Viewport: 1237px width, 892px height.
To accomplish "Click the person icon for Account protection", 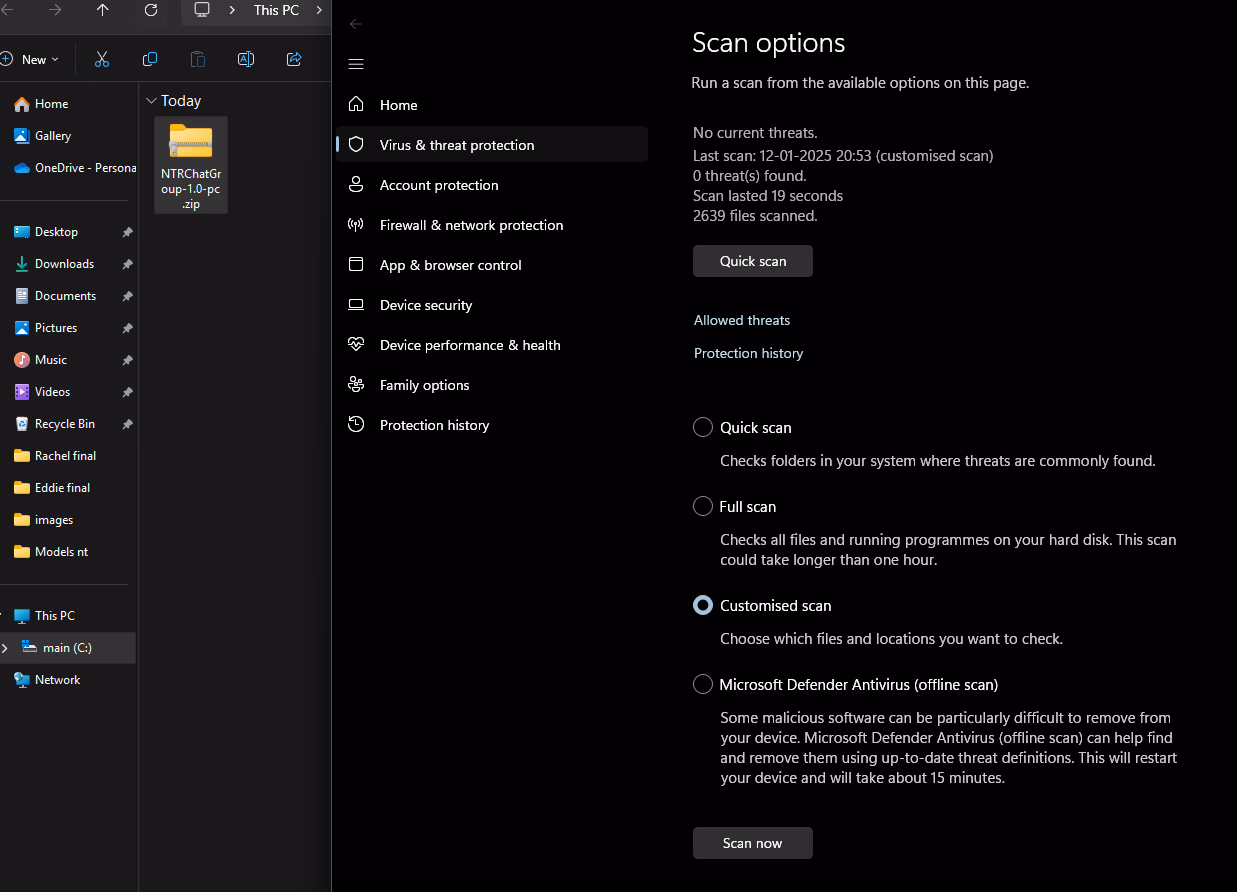I will point(356,184).
